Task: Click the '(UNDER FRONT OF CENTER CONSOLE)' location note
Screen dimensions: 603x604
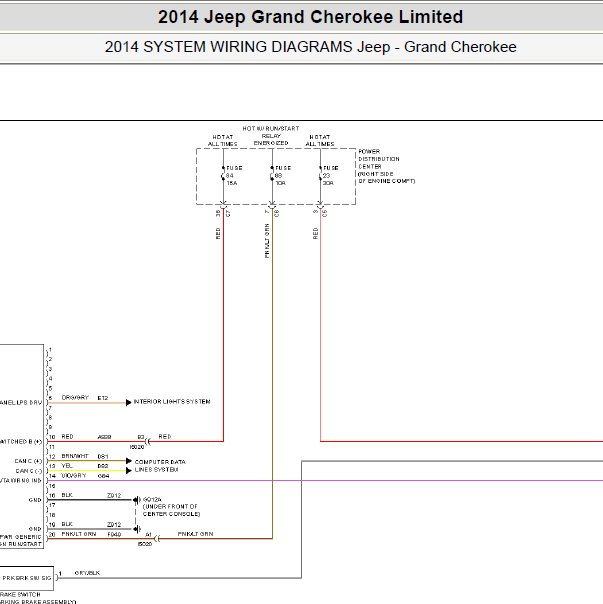Action: 171,510
